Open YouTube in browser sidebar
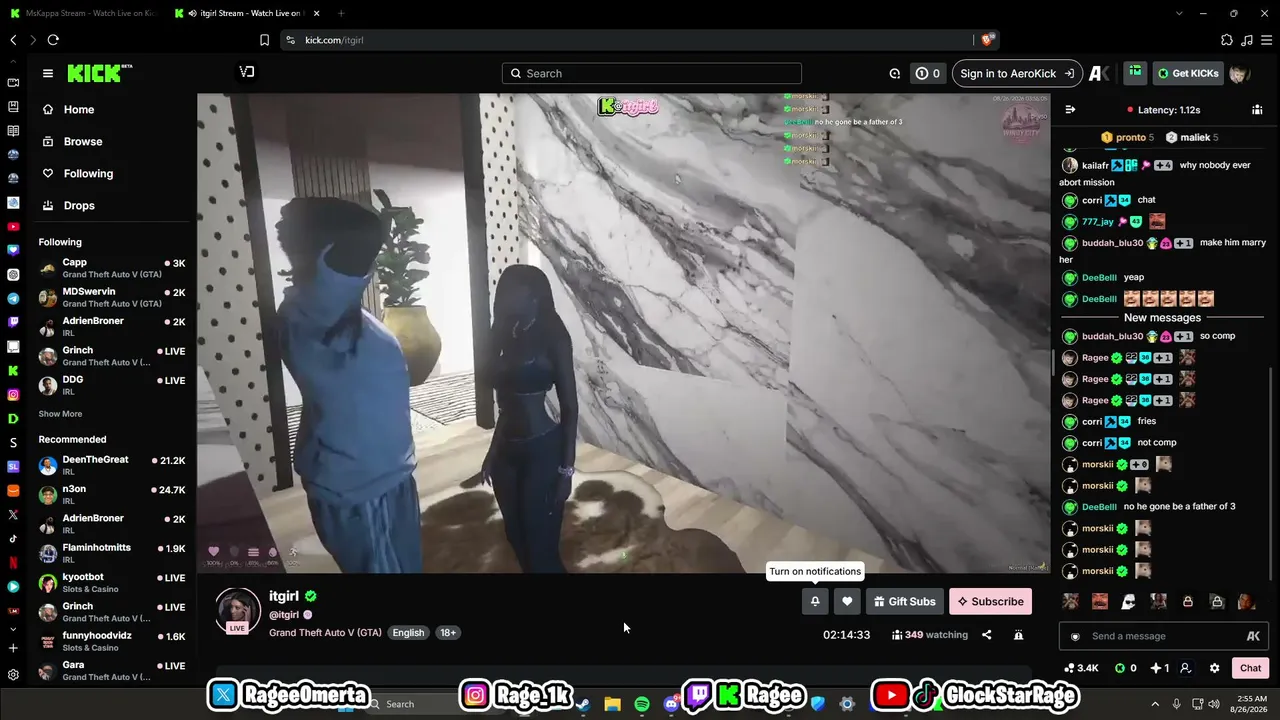Viewport: 1280px width, 720px height. pyautogui.click(x=13, y=227)
